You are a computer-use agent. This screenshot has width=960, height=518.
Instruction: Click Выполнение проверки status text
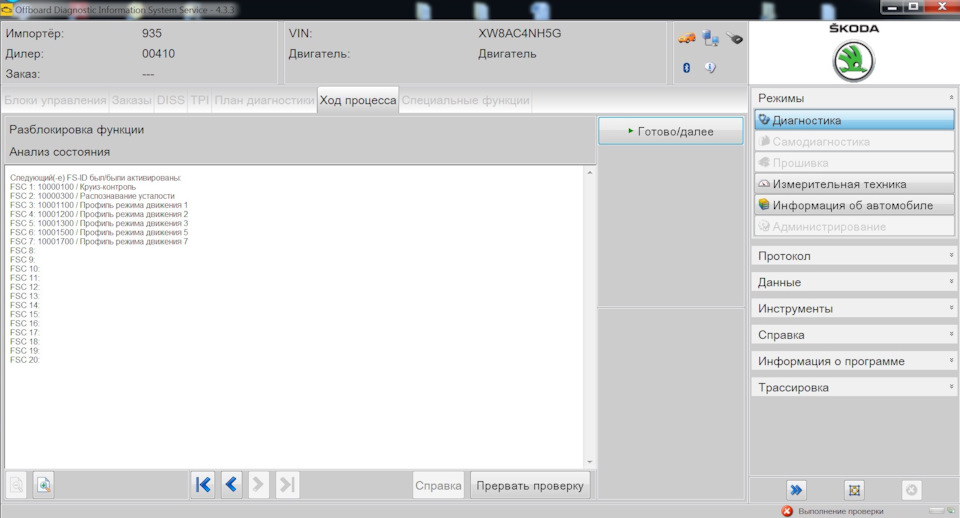841,511
